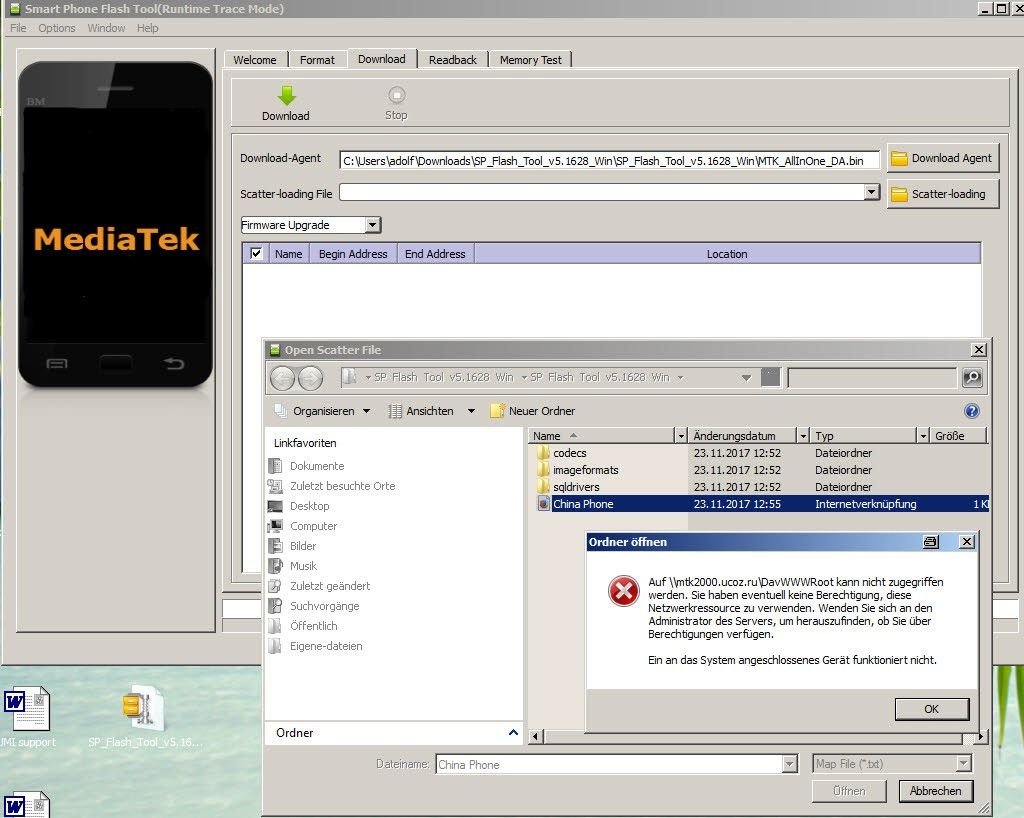The width and height of the screenshot is (1024, 818).
Task: Click the Forward arrow in Open Scatter File
Action: (311, 378)
